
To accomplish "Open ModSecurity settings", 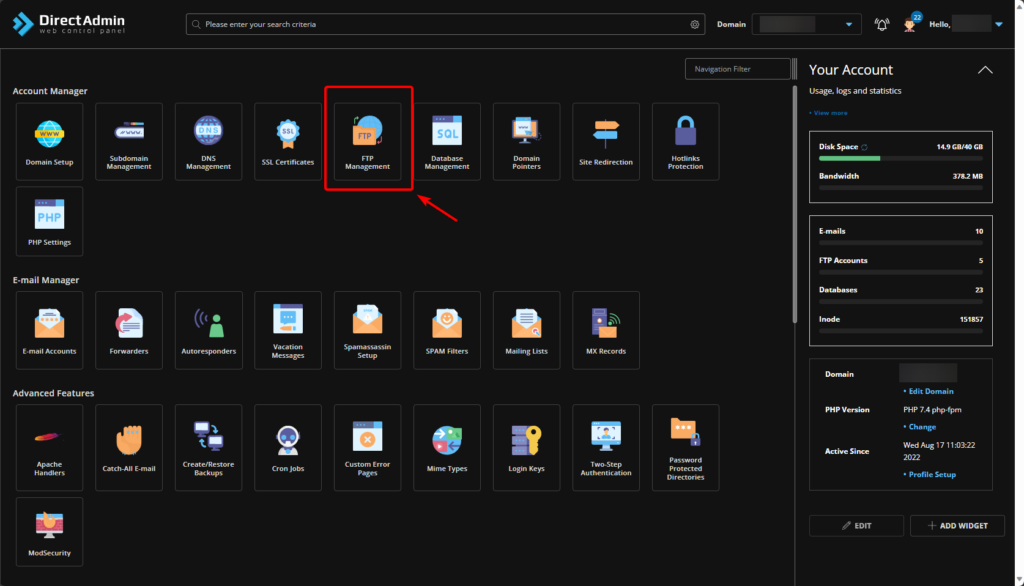I will (x=50, y=532).
